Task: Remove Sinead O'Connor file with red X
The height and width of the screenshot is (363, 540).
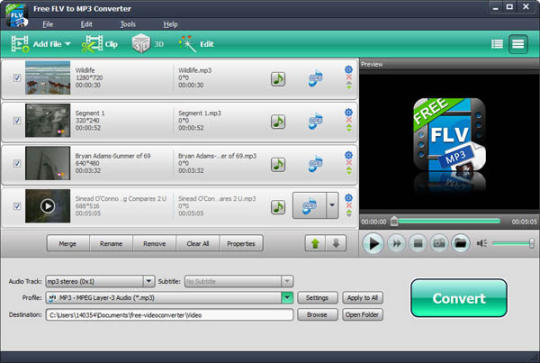Action: pyautogui.click(x=349, y=206)
